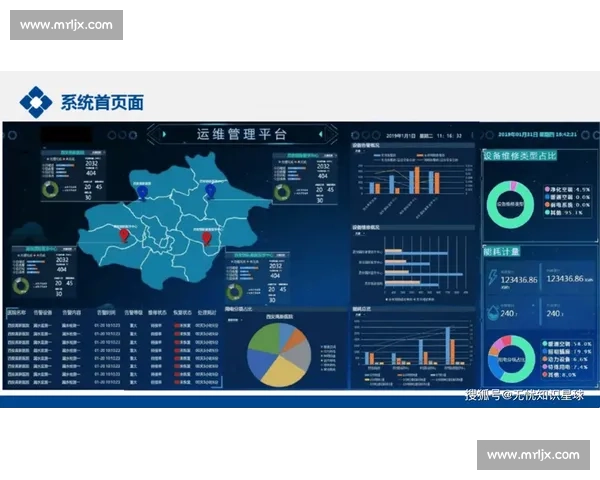600x480 pixels.
Task: Click the 123436.86 value beside lightning icon
Action: [x=519, y=280]
